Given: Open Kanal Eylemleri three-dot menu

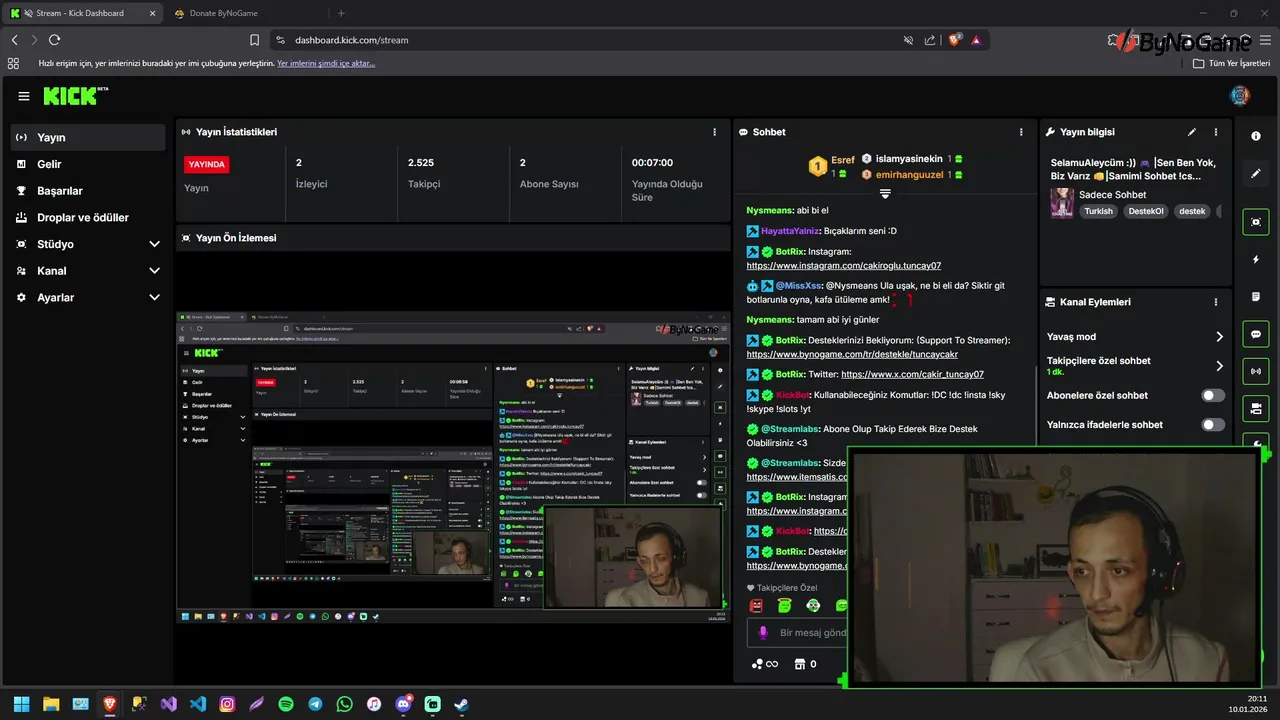Looking at the screenshot, I should click(x=1216, y=302).
